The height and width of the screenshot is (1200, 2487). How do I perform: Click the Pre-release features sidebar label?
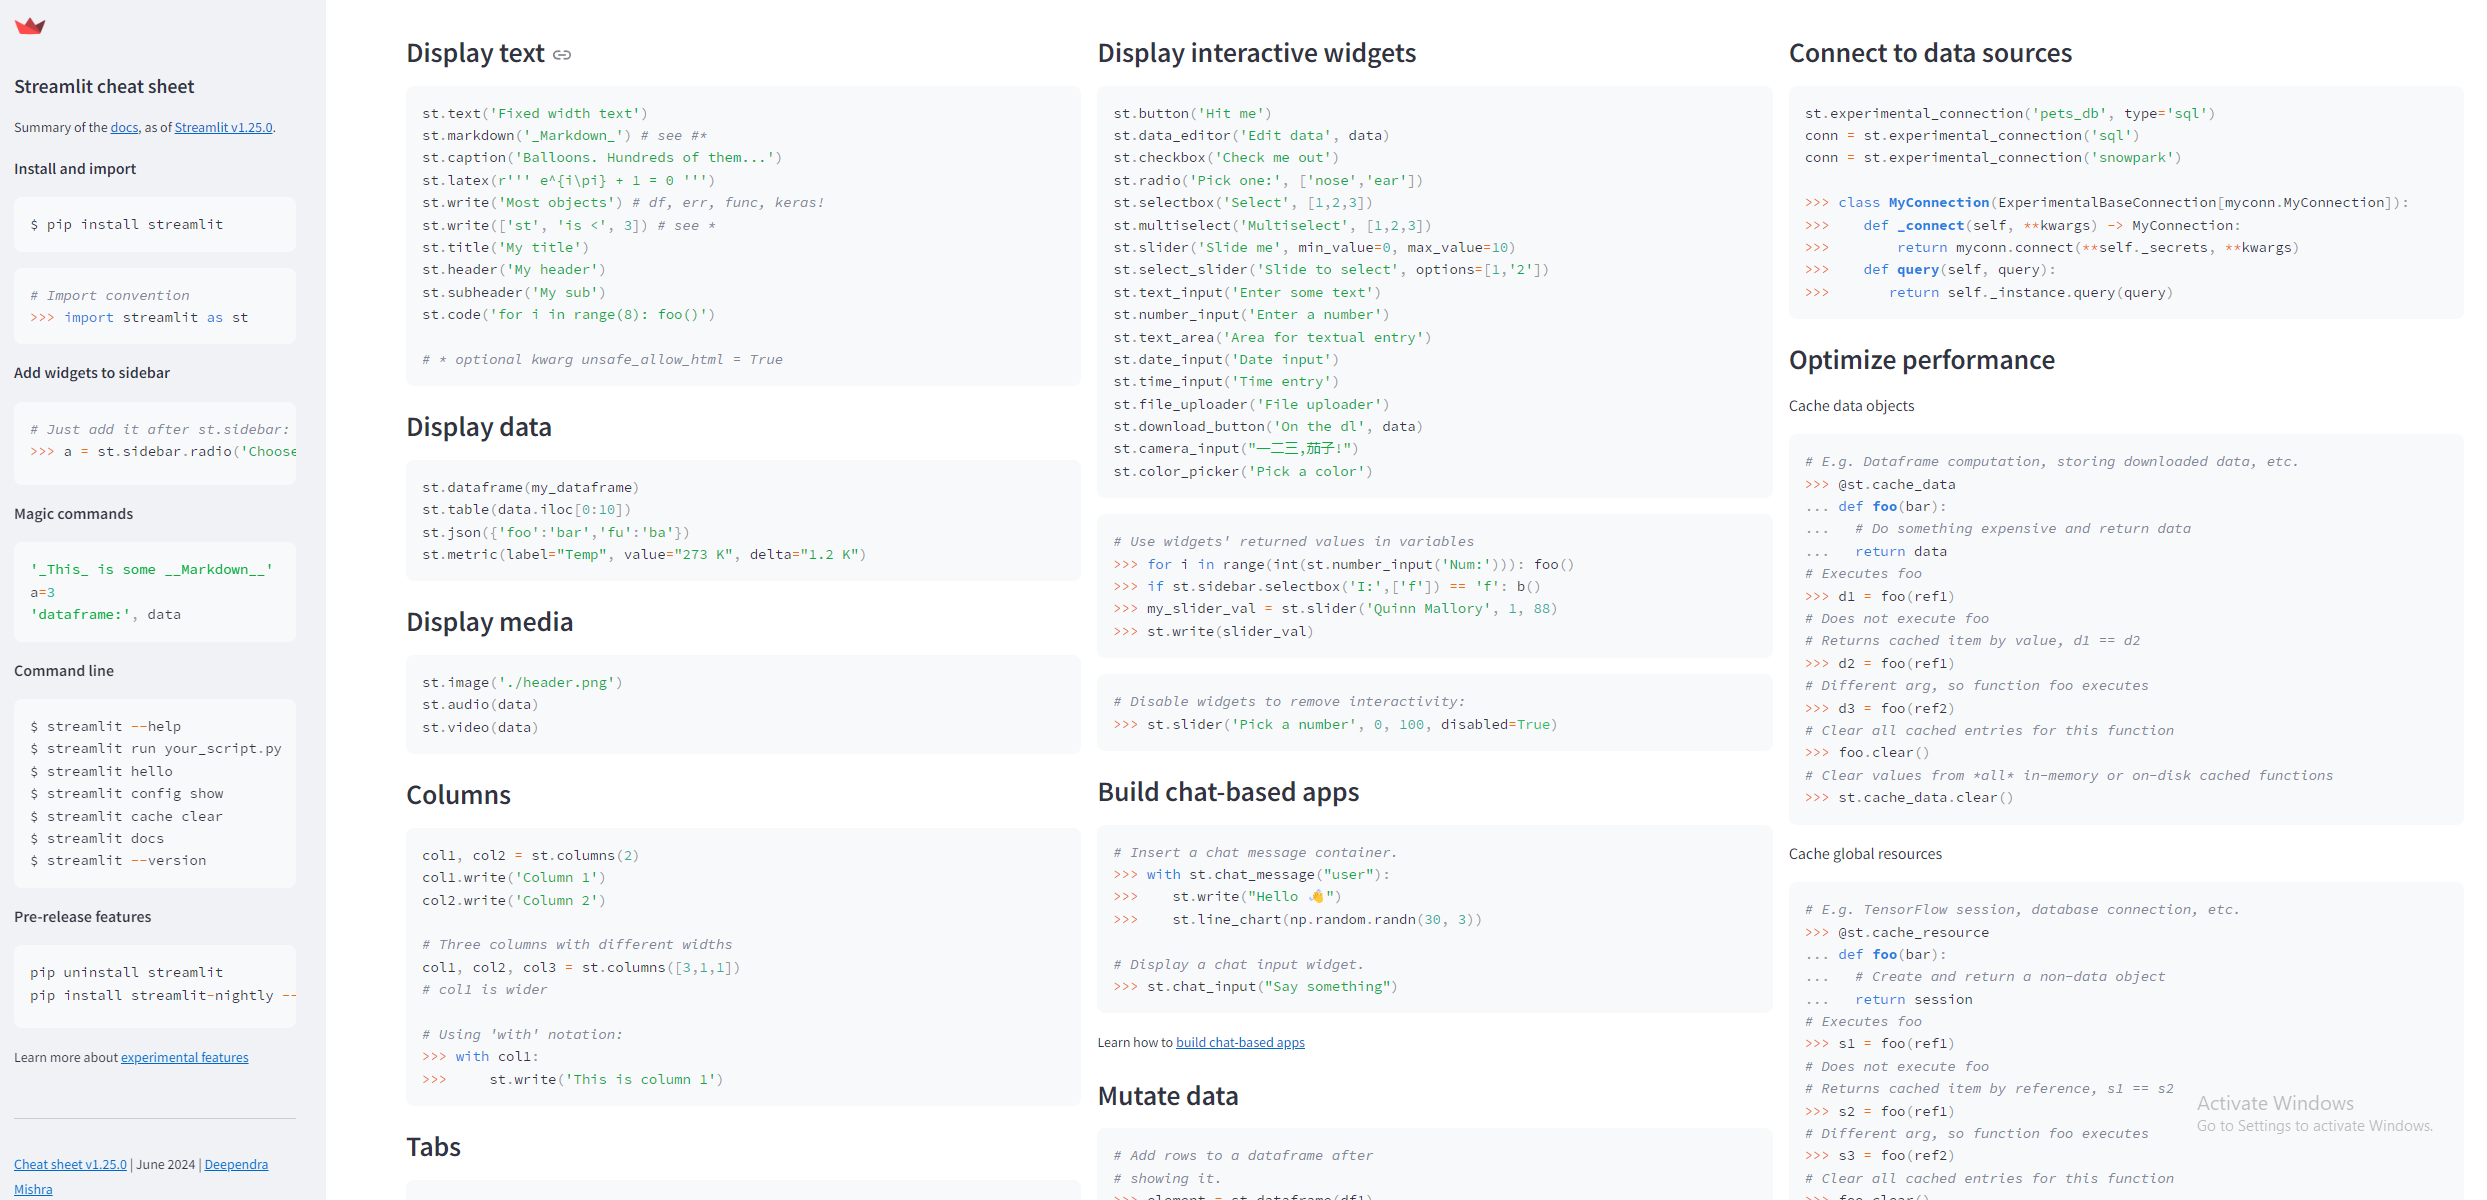(x=83, y=917)
